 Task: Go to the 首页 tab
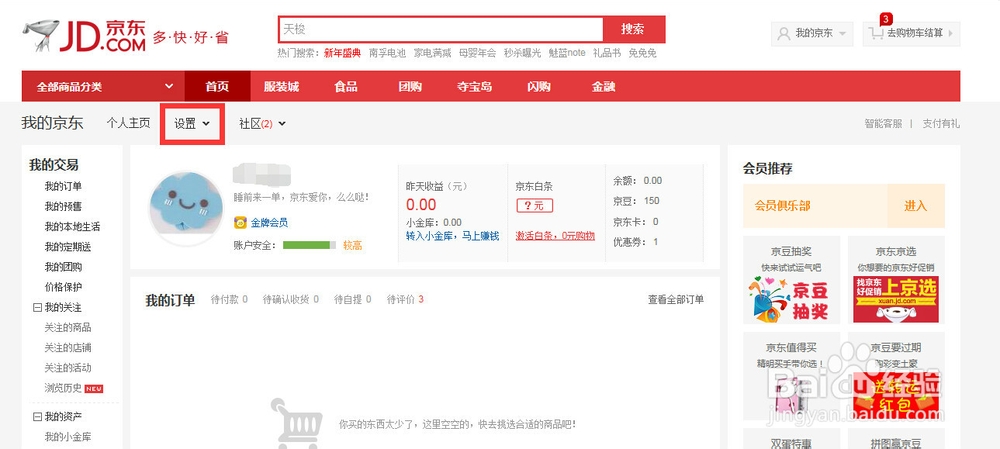217,87
